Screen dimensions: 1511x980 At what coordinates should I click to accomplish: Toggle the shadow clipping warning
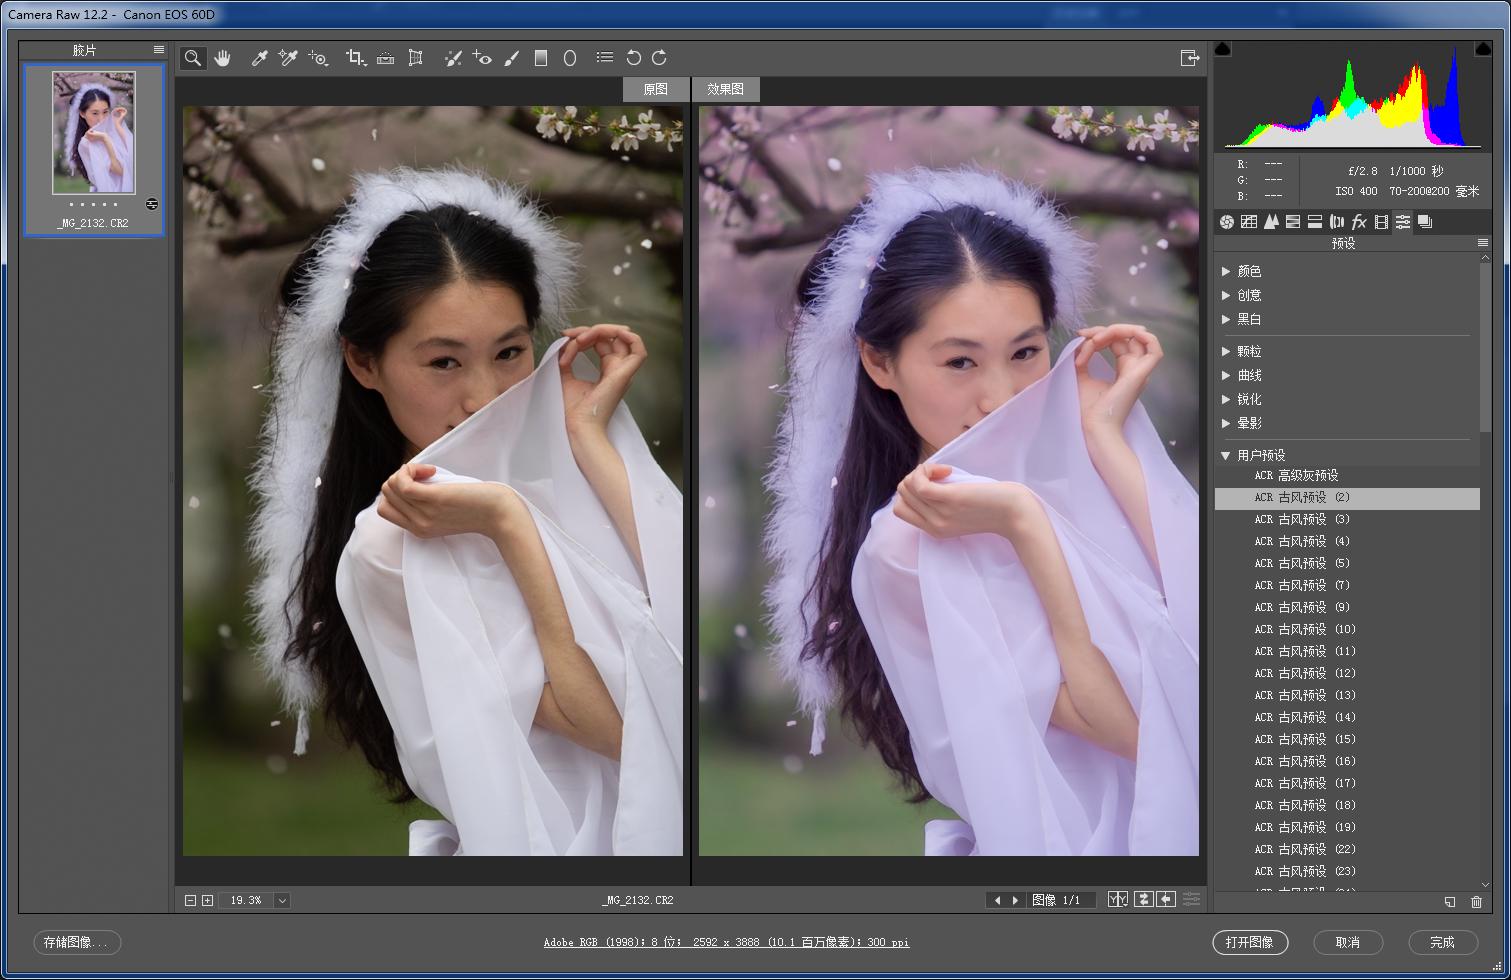tap(1223, 49)
